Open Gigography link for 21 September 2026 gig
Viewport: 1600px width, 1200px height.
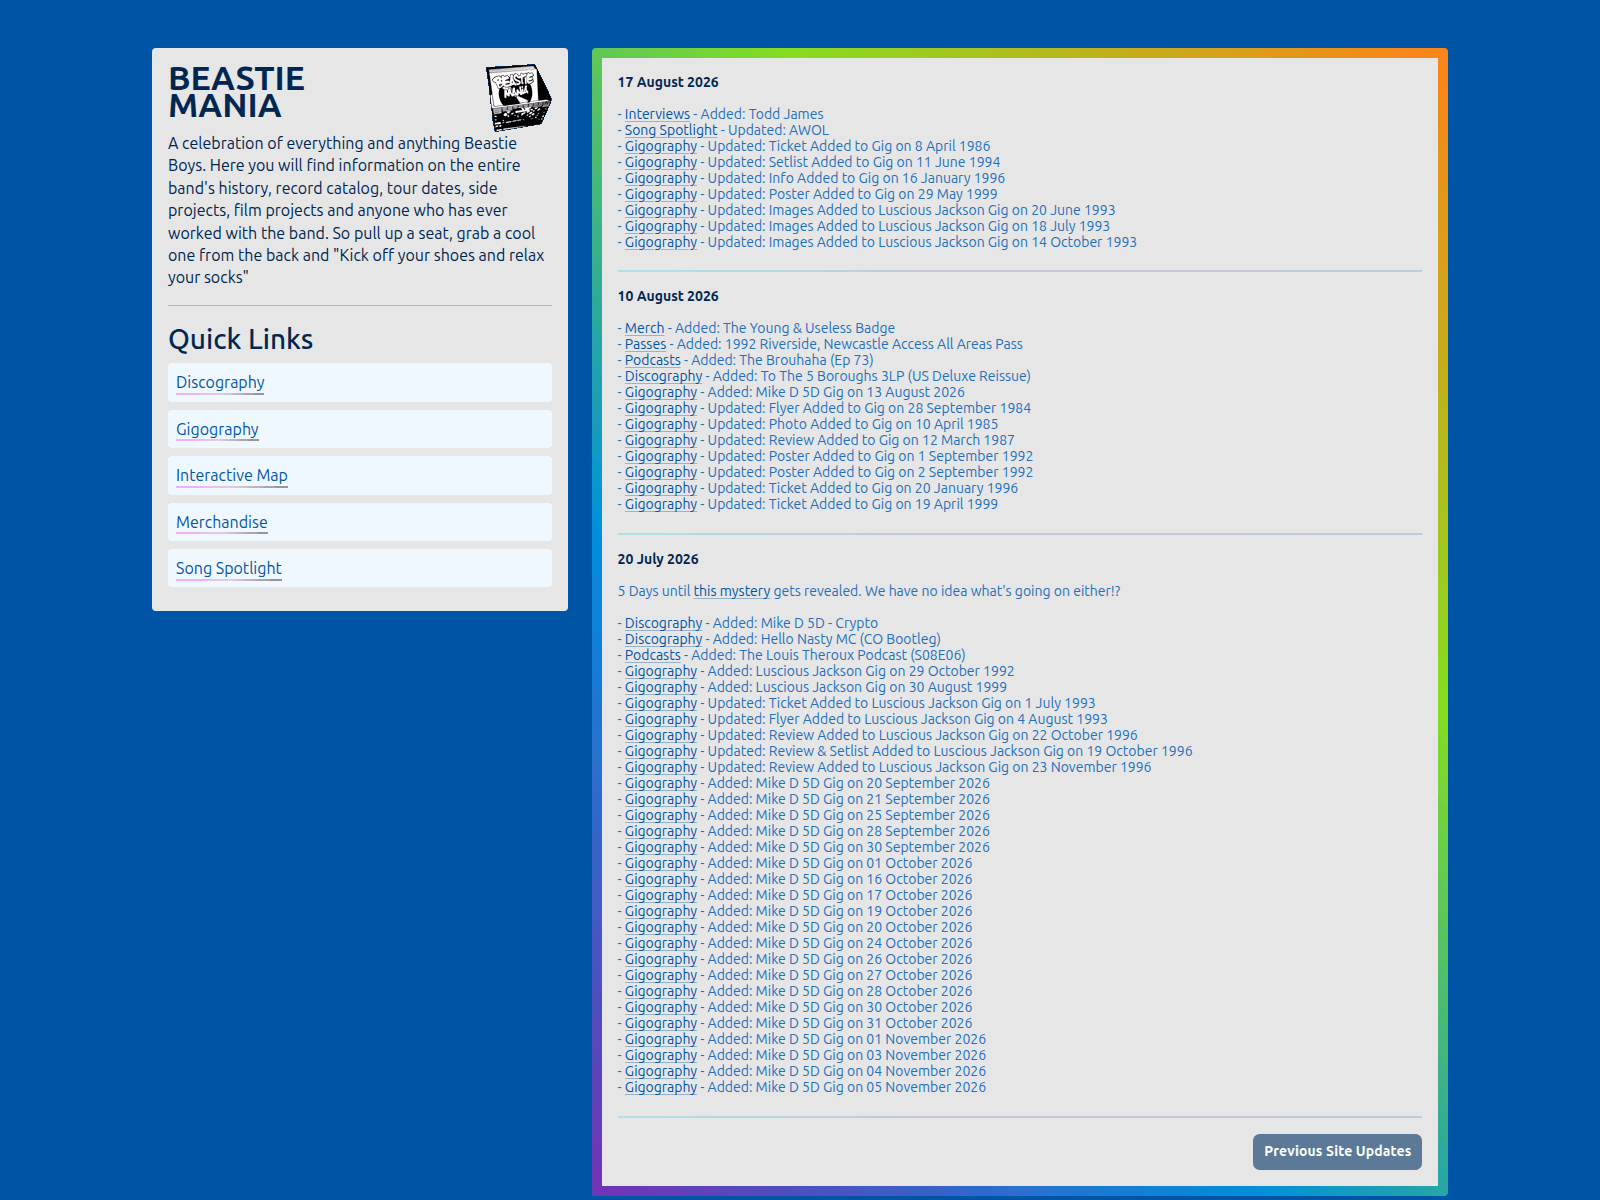[x=661, y=799]
